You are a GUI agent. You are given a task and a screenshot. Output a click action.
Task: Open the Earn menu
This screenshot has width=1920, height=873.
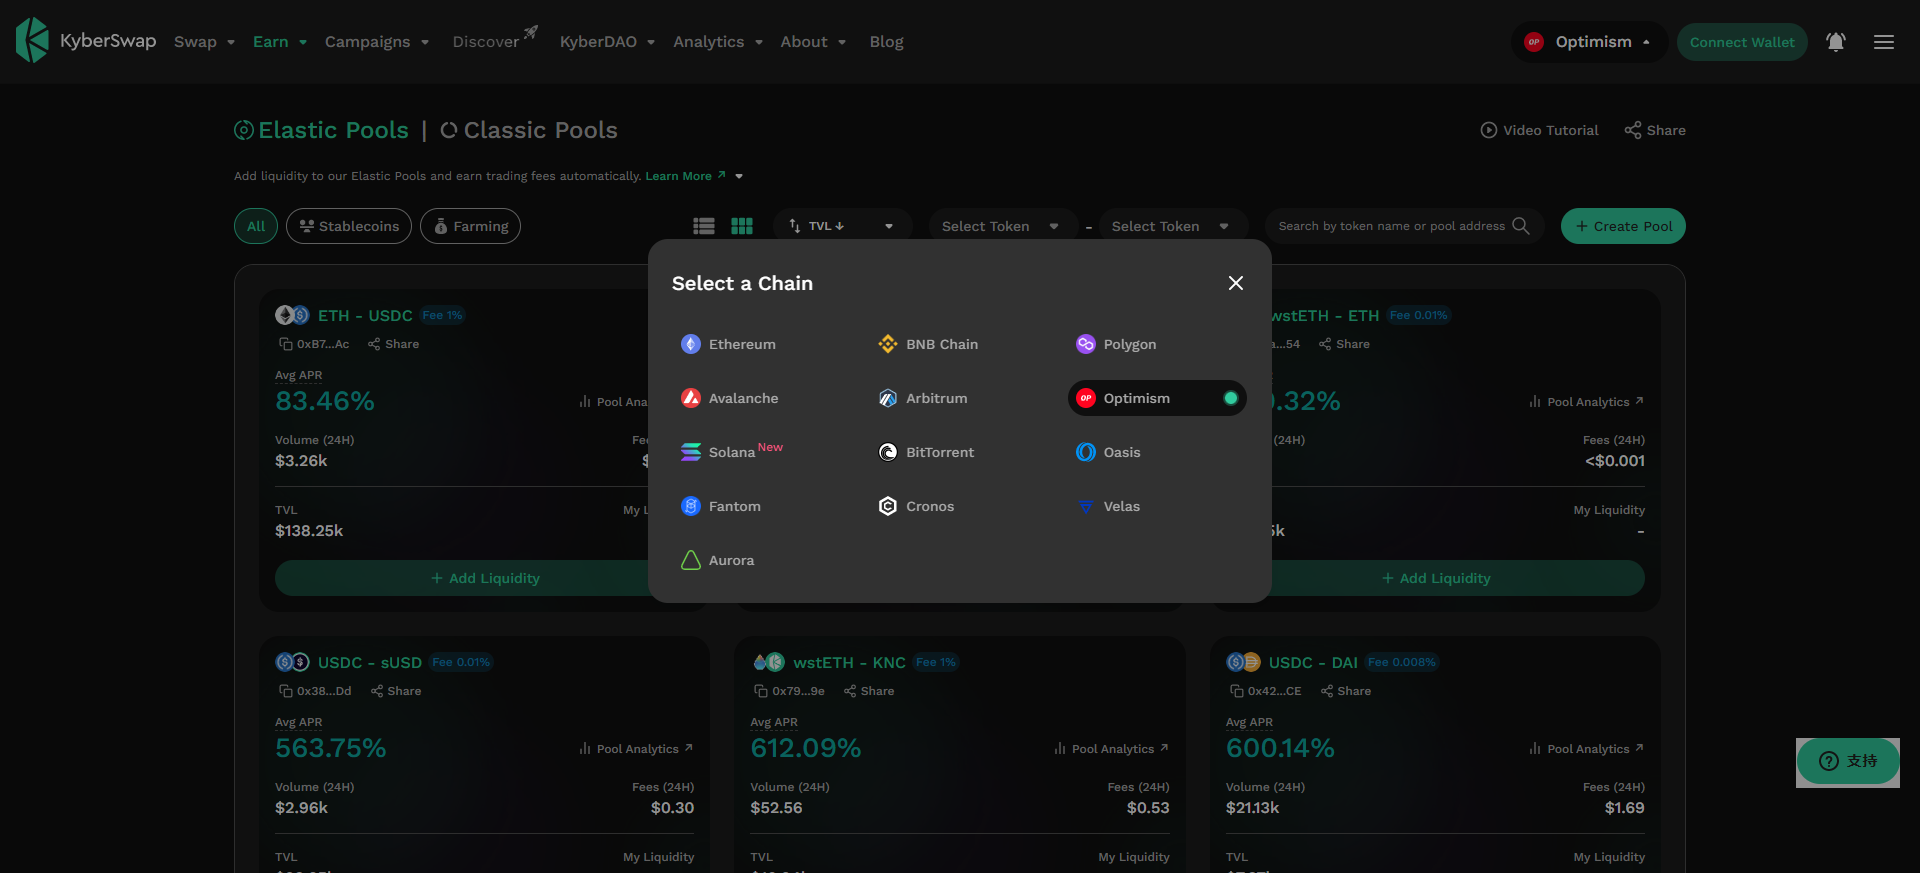(279, 42)
